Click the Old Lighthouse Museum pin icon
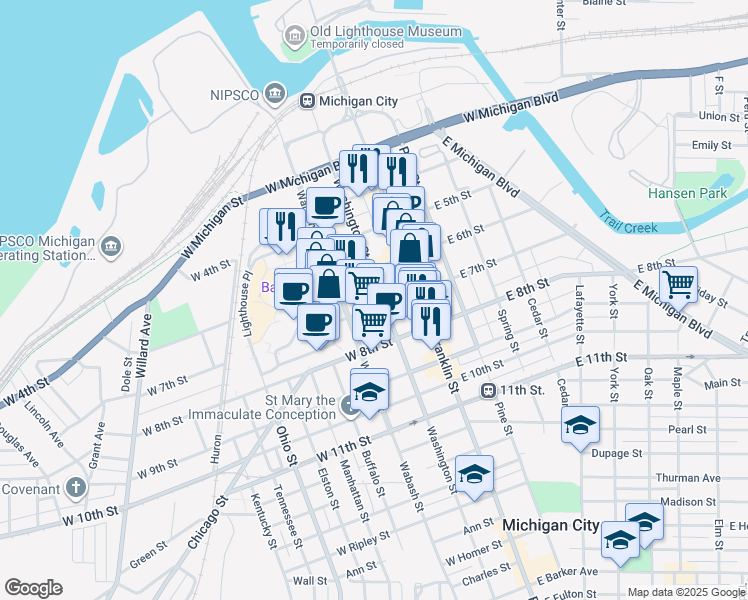 295,36
